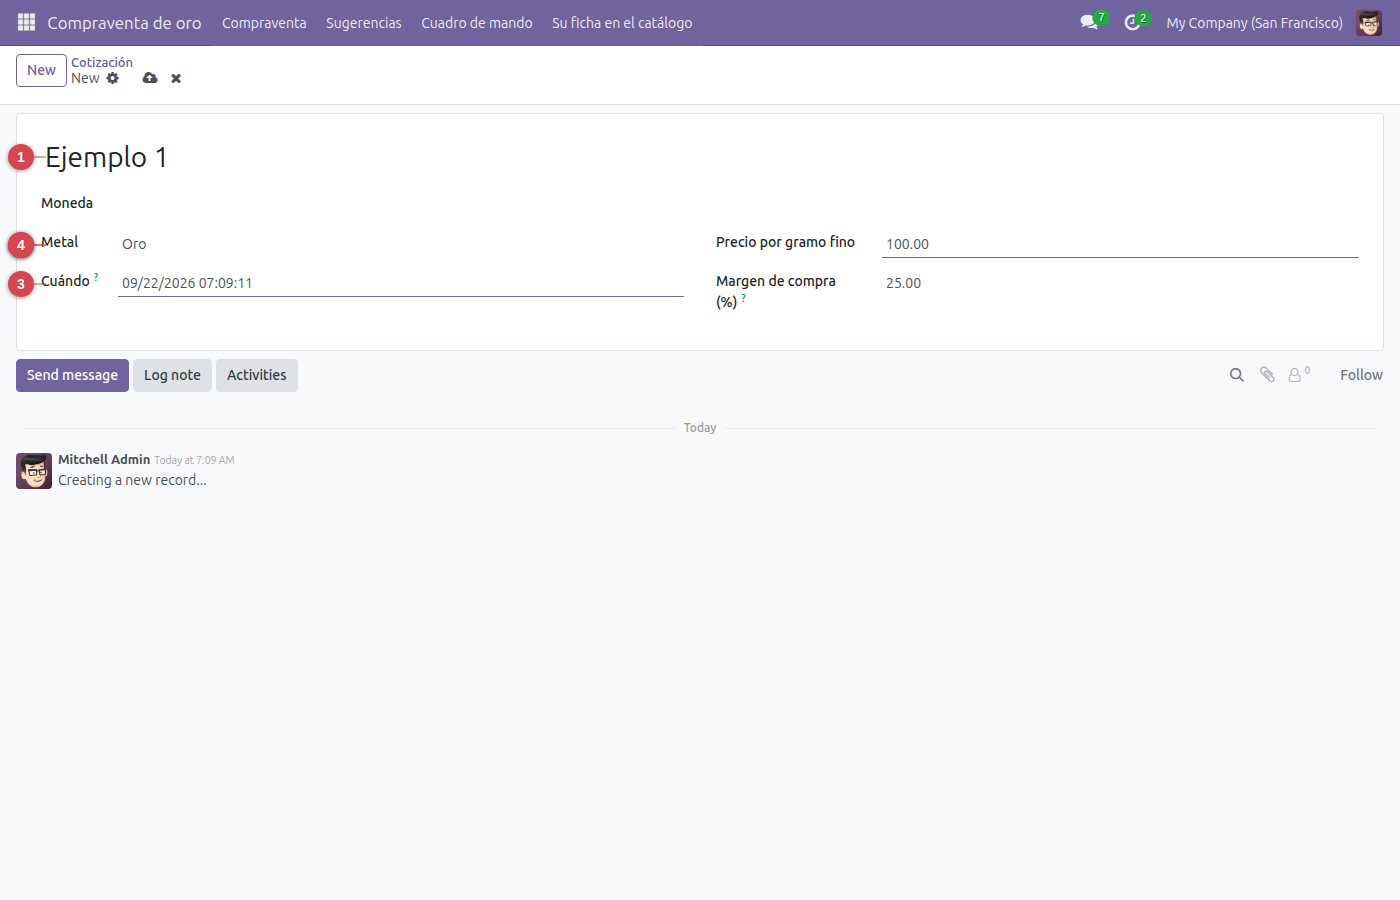
Task: Search chatter messages with magnifier icon
Action: (x=1237, y=375)
